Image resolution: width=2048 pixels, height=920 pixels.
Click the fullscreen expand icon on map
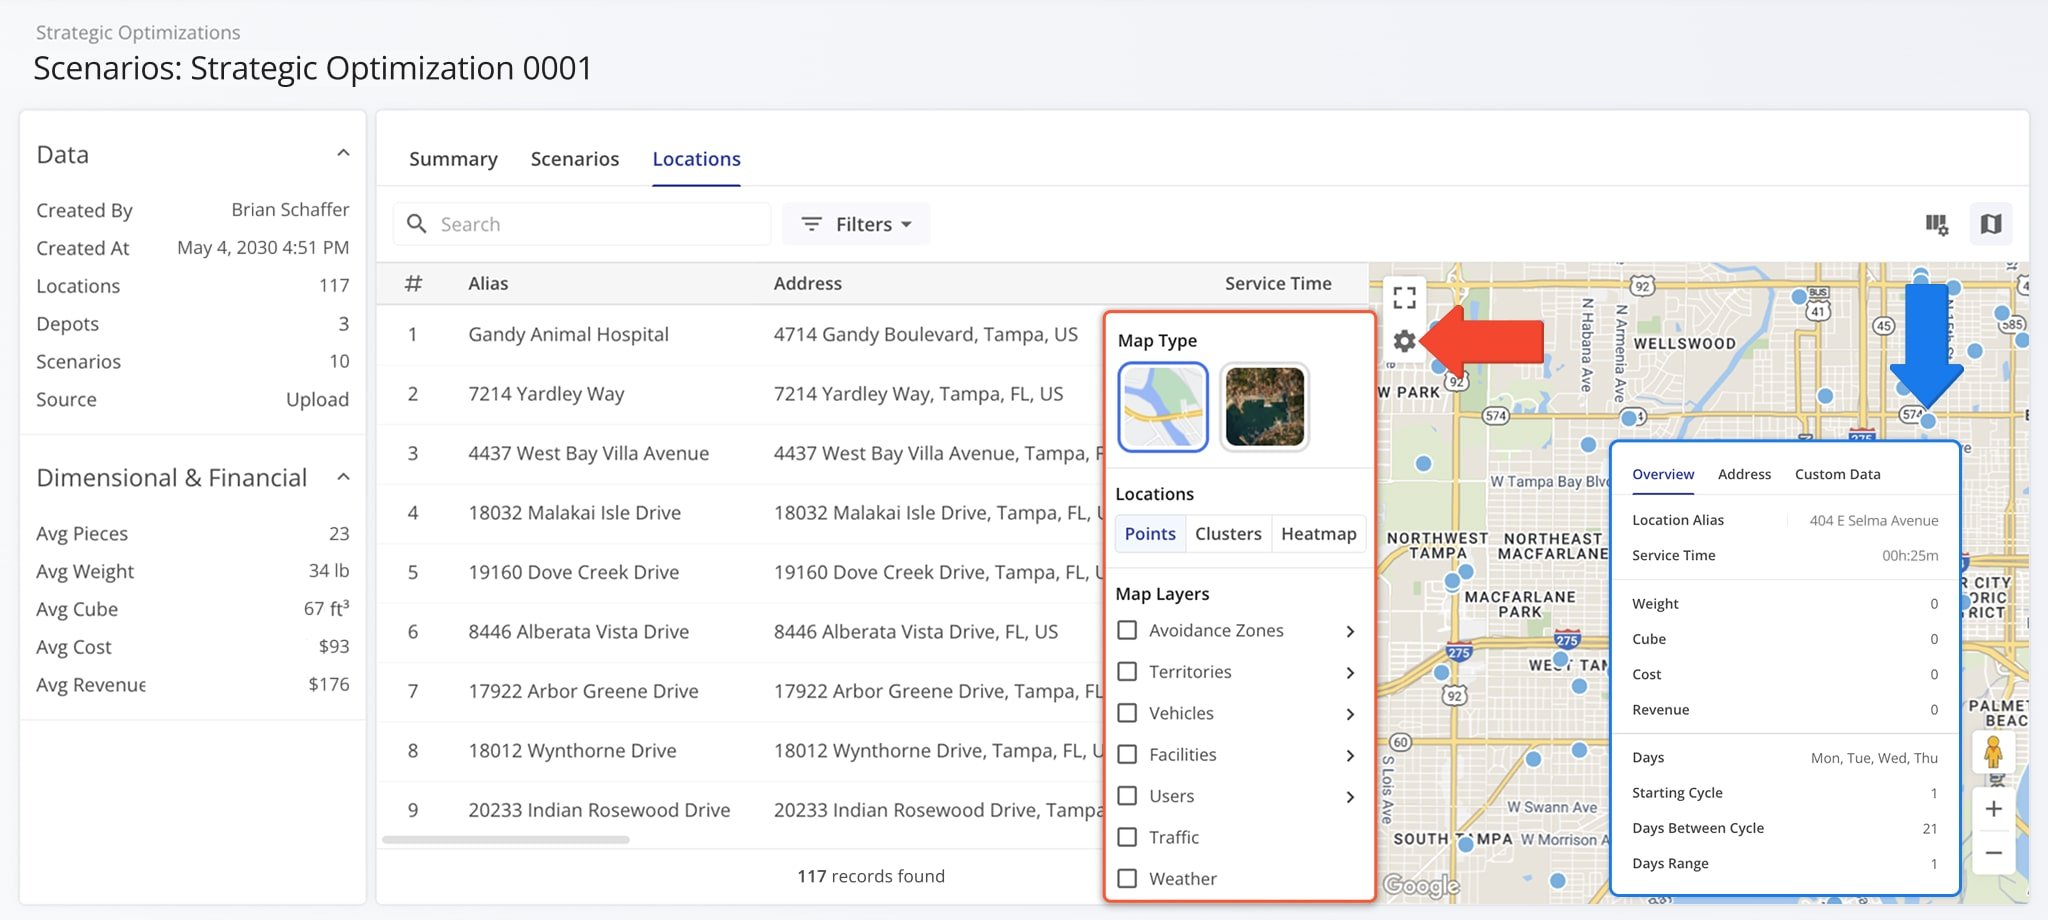coord(1405,296)
